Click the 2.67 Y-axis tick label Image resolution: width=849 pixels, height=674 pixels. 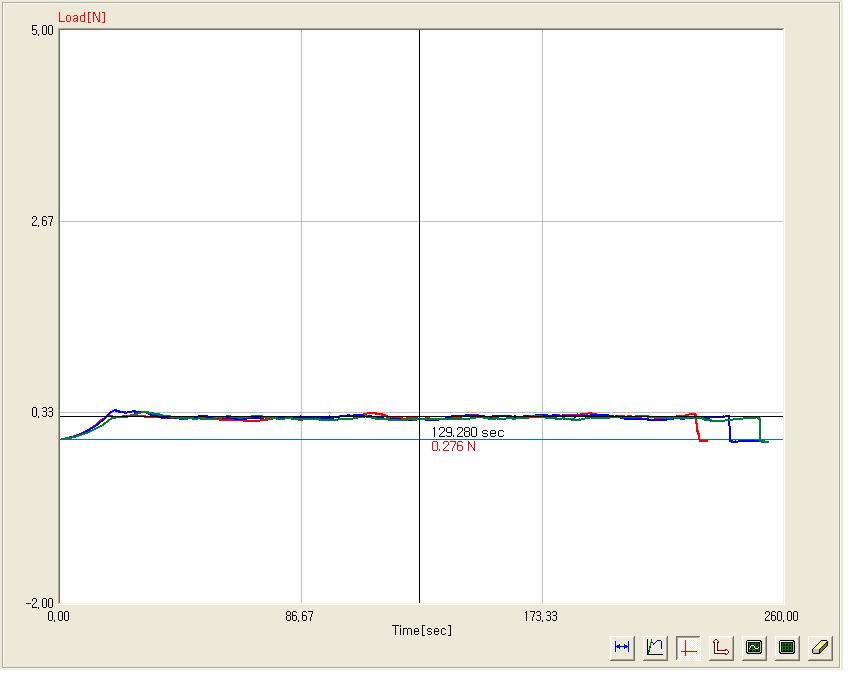42,221
